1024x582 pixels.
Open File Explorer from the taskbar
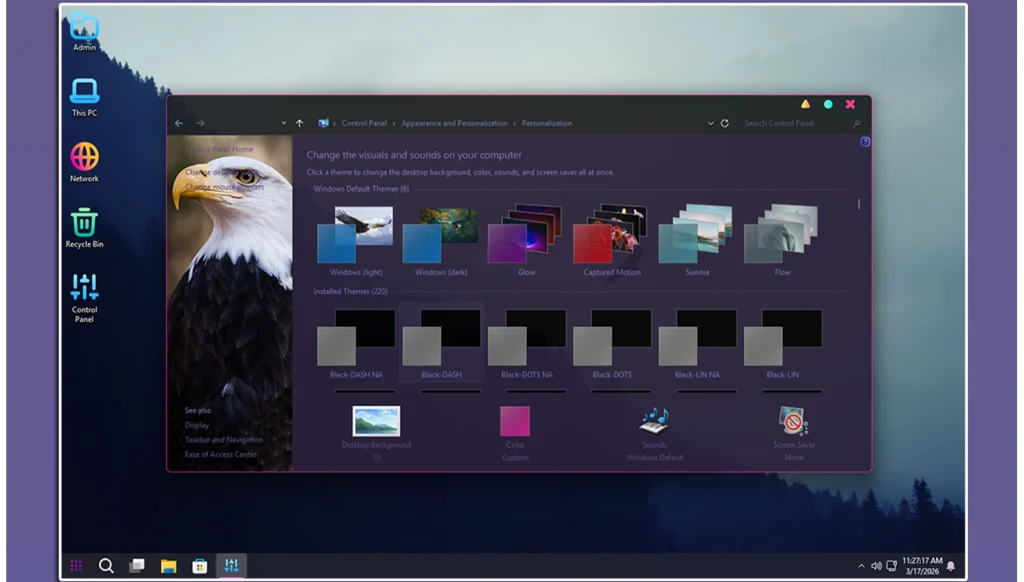[169, 566]
